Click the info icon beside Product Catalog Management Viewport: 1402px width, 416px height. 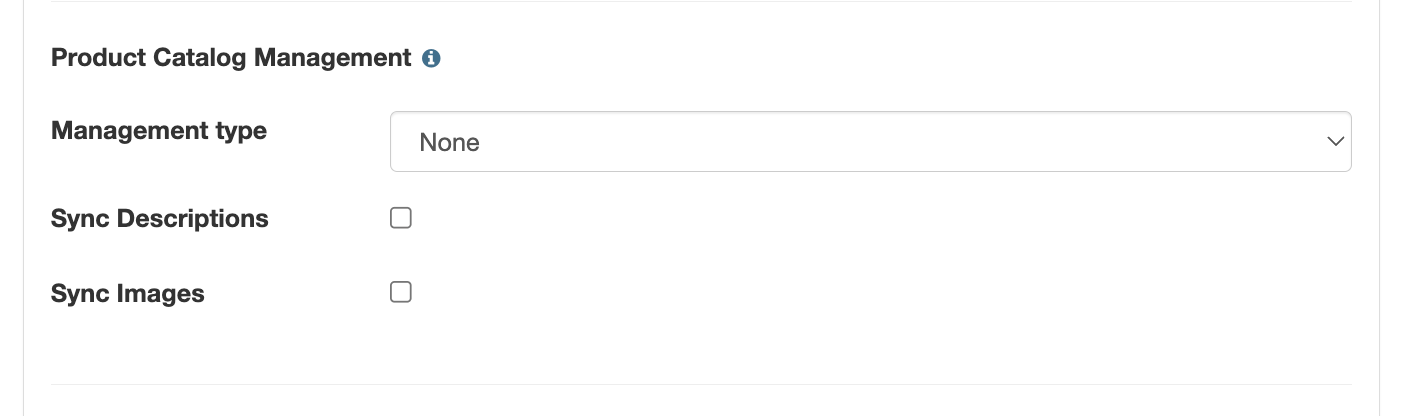coord(431,59)
